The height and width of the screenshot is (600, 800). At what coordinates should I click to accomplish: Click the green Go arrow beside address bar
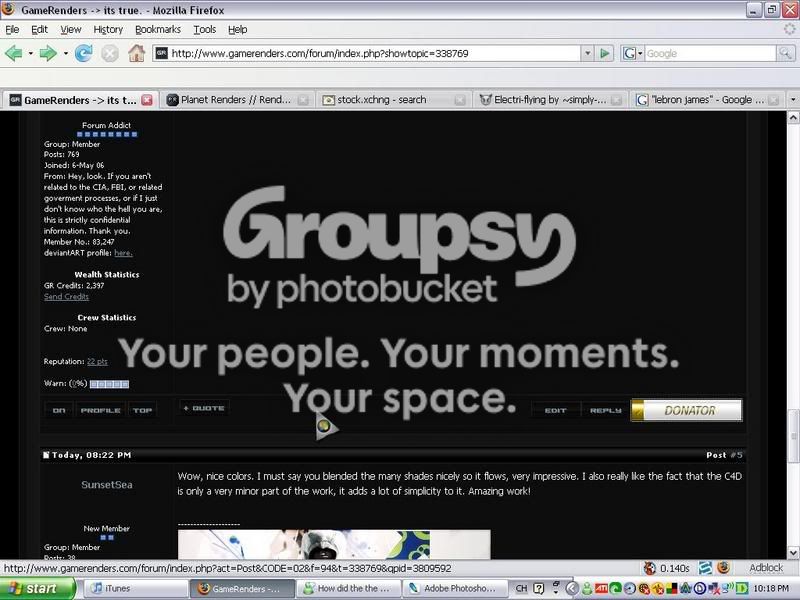[604, 53]
